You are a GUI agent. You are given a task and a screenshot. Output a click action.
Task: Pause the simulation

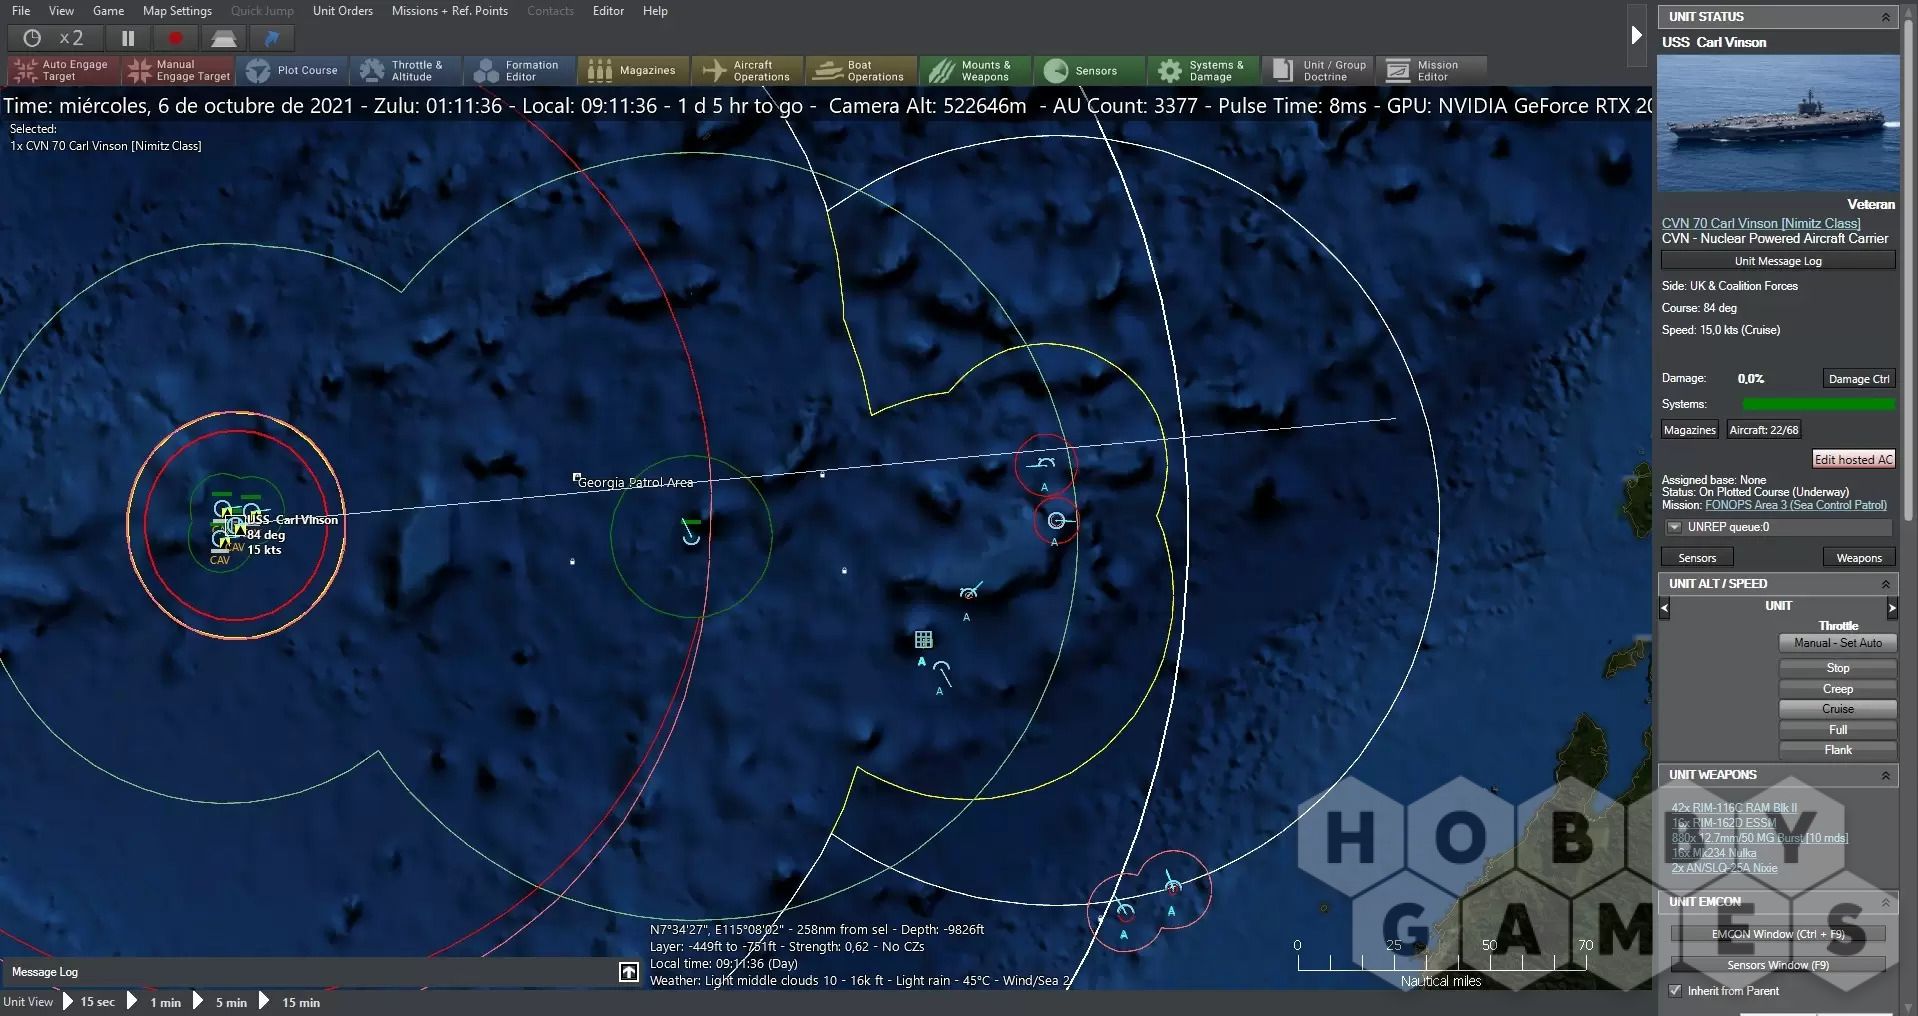click(128, 38)
